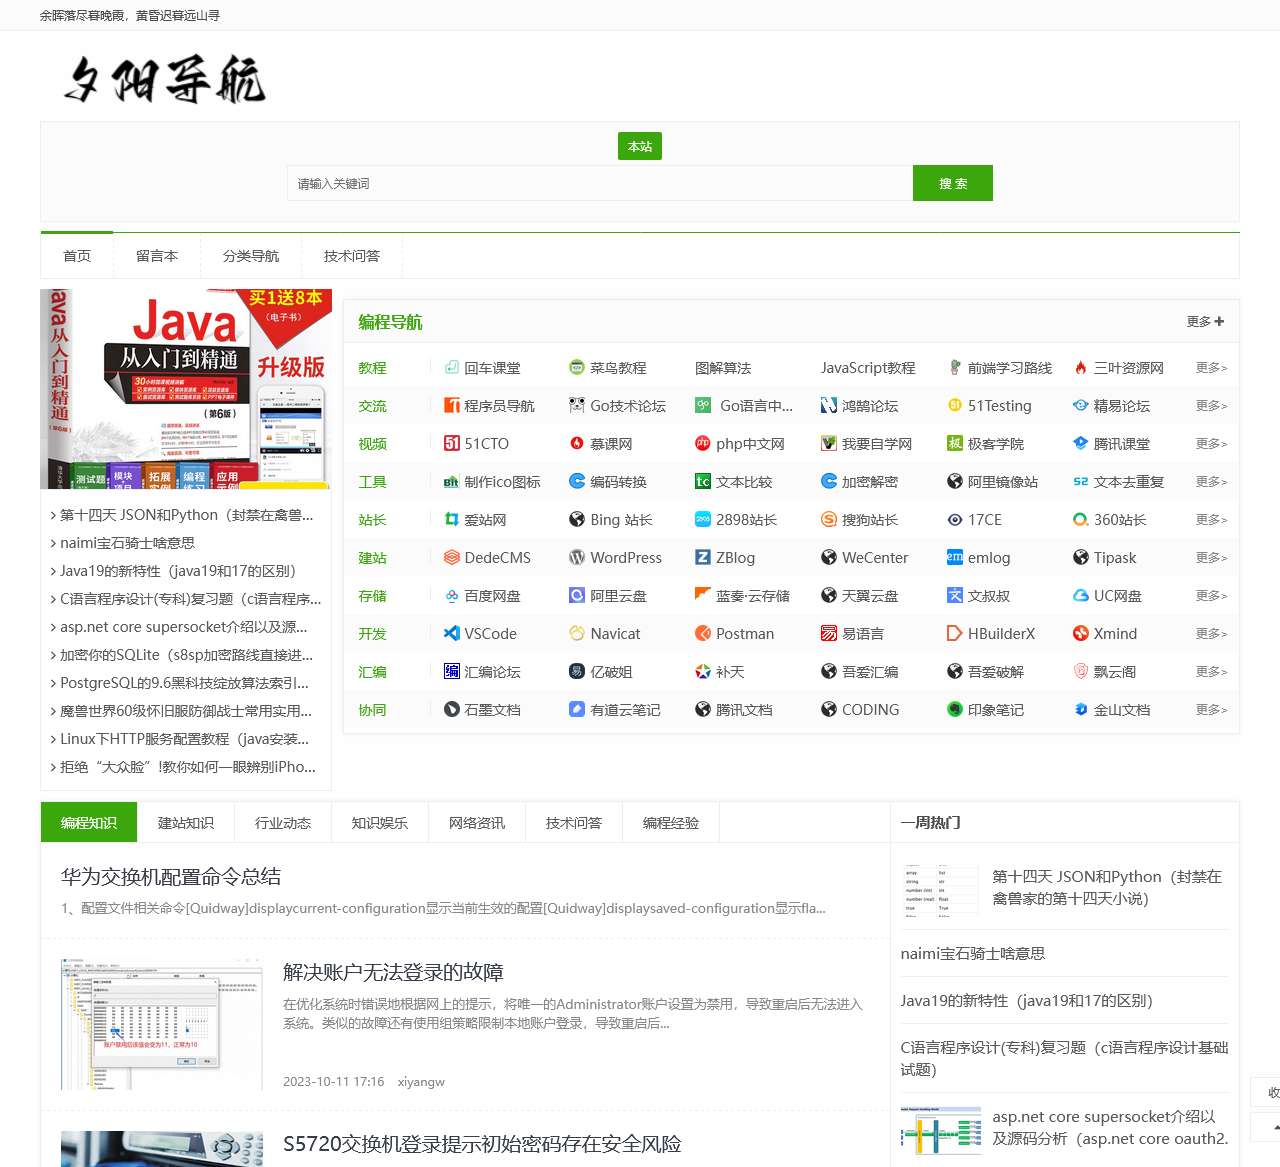This screenshot has height=1167, width=1280.
Task: Expand 更多> for the 工具 row
Action: point(1211,482)
